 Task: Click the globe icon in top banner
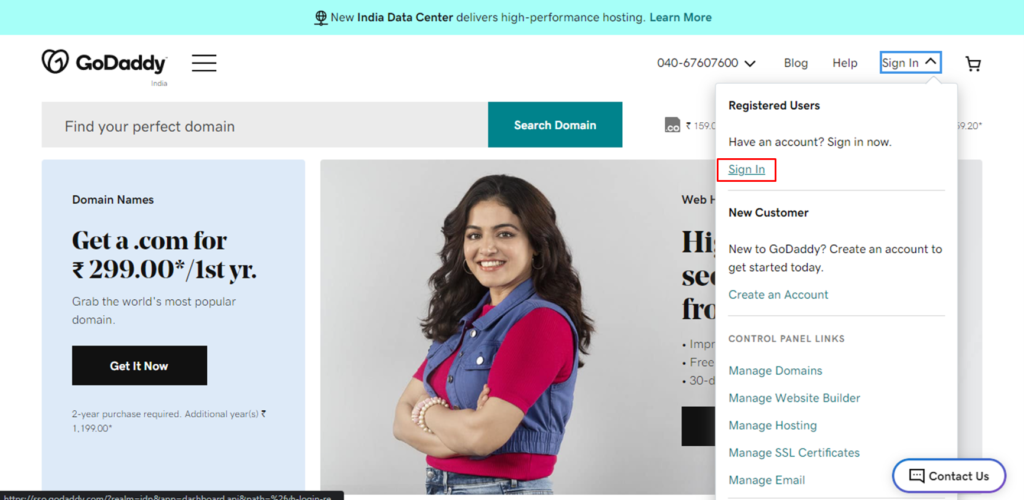click(x=321, y=18)
